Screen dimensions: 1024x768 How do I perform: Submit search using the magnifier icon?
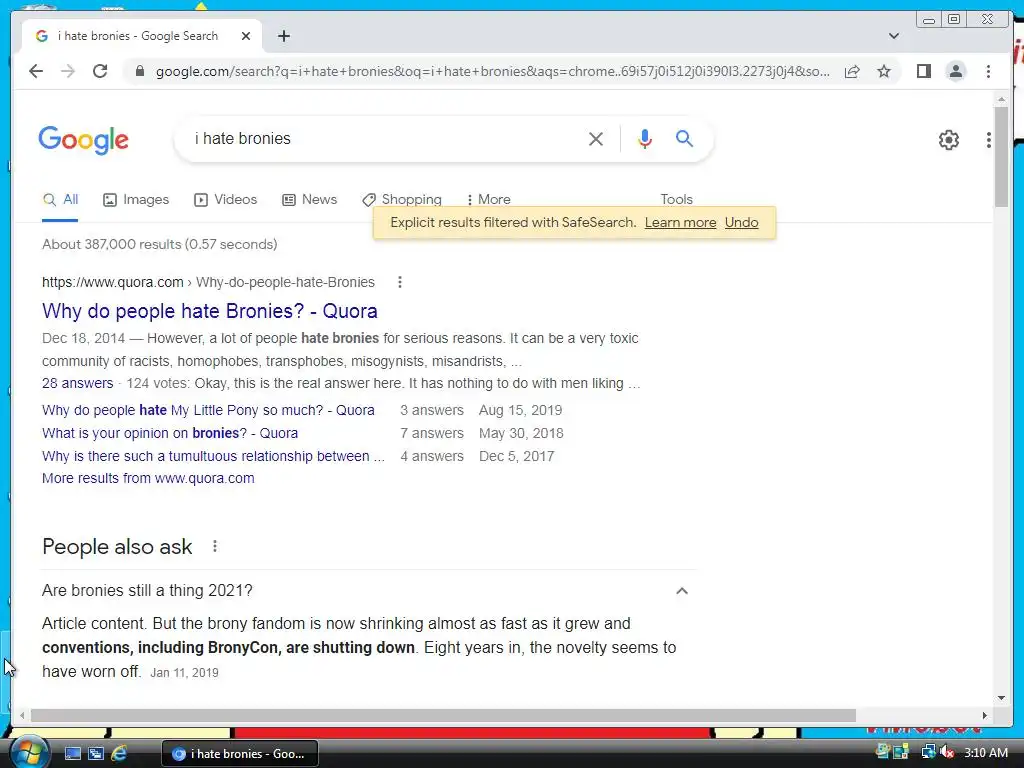coord(684,138)
